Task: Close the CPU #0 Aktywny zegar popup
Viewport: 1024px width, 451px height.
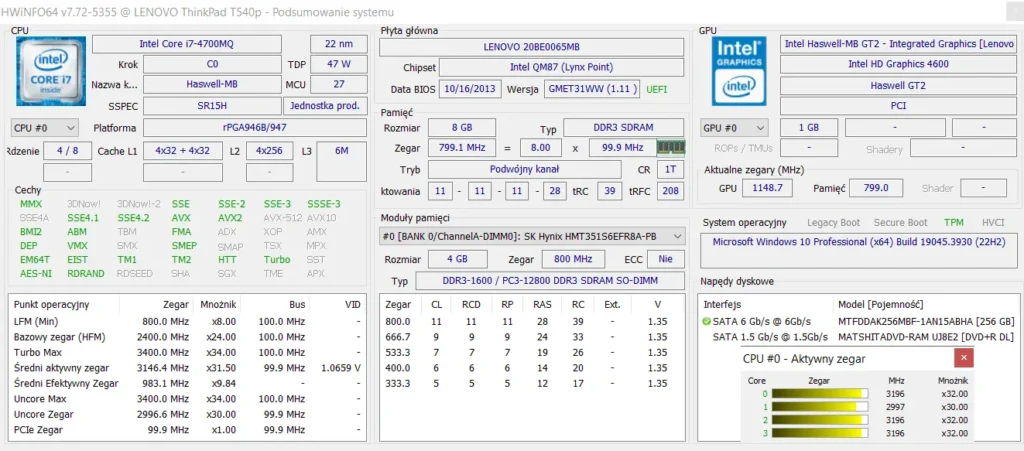Action: [964, 358]
